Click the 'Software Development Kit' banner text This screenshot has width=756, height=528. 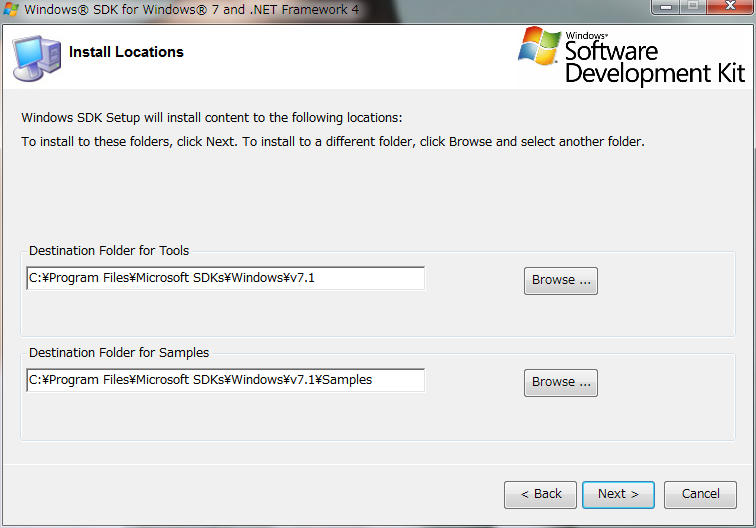pos(655,63)
